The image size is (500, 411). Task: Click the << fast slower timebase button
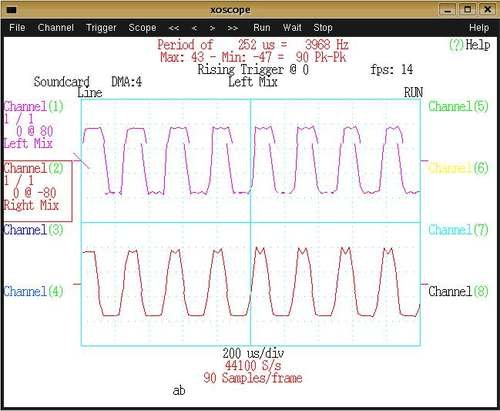(x=174, y=28)
